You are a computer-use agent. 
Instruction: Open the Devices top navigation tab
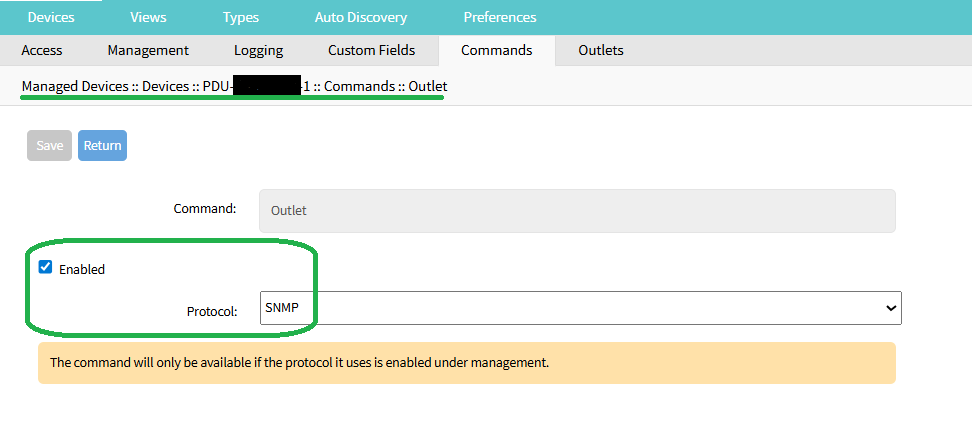pos(51,17)
